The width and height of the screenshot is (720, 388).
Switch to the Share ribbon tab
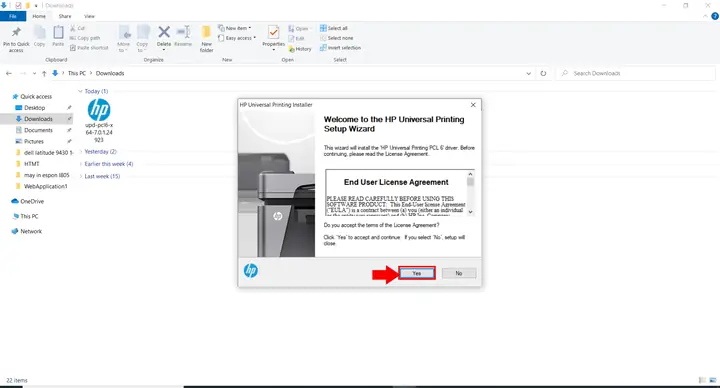coord(65,16)
